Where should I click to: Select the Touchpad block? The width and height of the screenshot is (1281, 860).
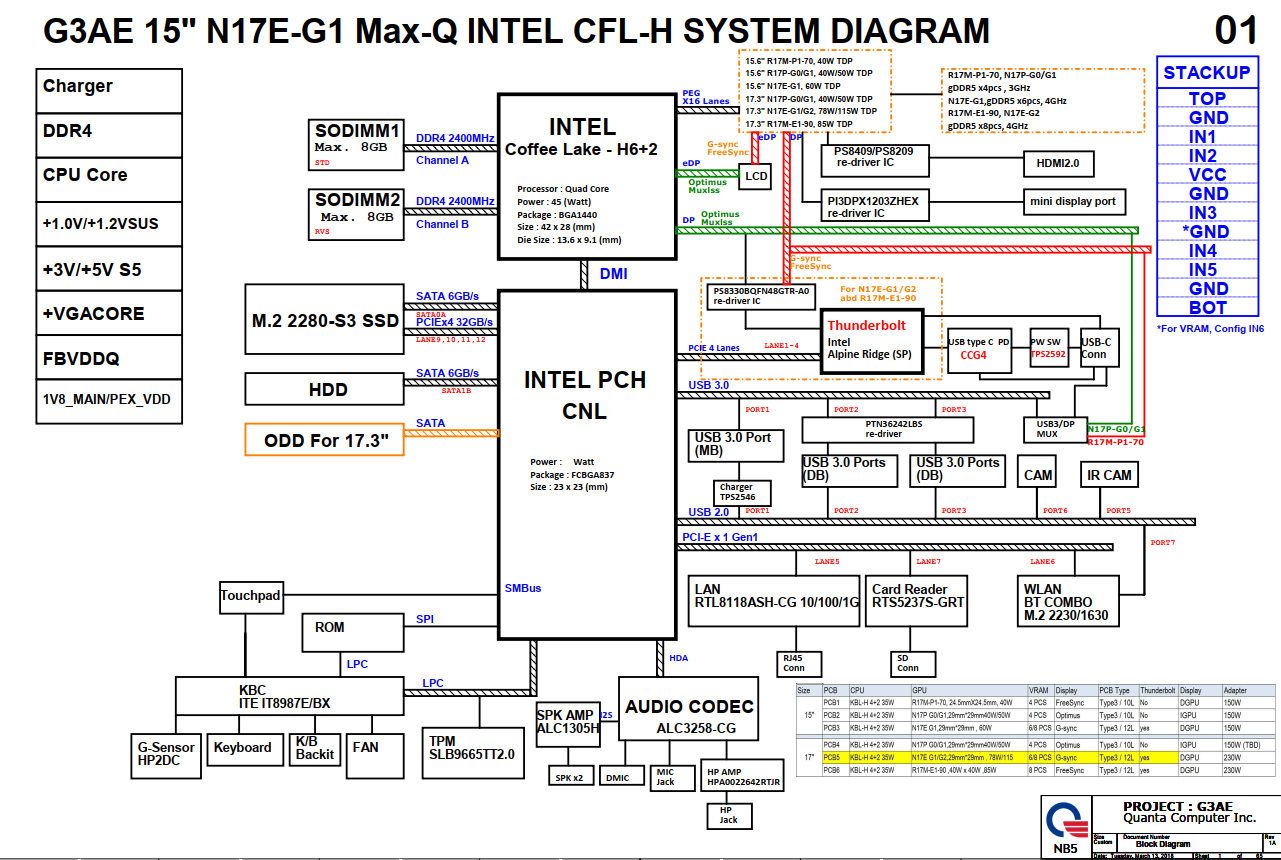coord(251,596)
